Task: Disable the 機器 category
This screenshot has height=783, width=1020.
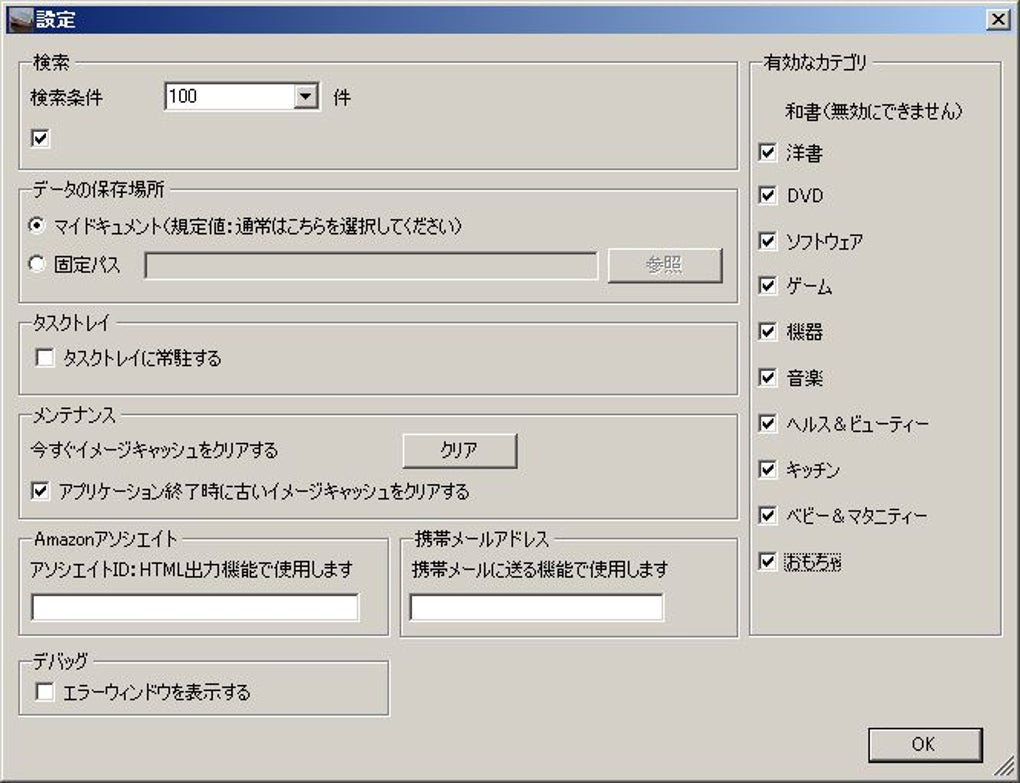Action: coord(767,333)
